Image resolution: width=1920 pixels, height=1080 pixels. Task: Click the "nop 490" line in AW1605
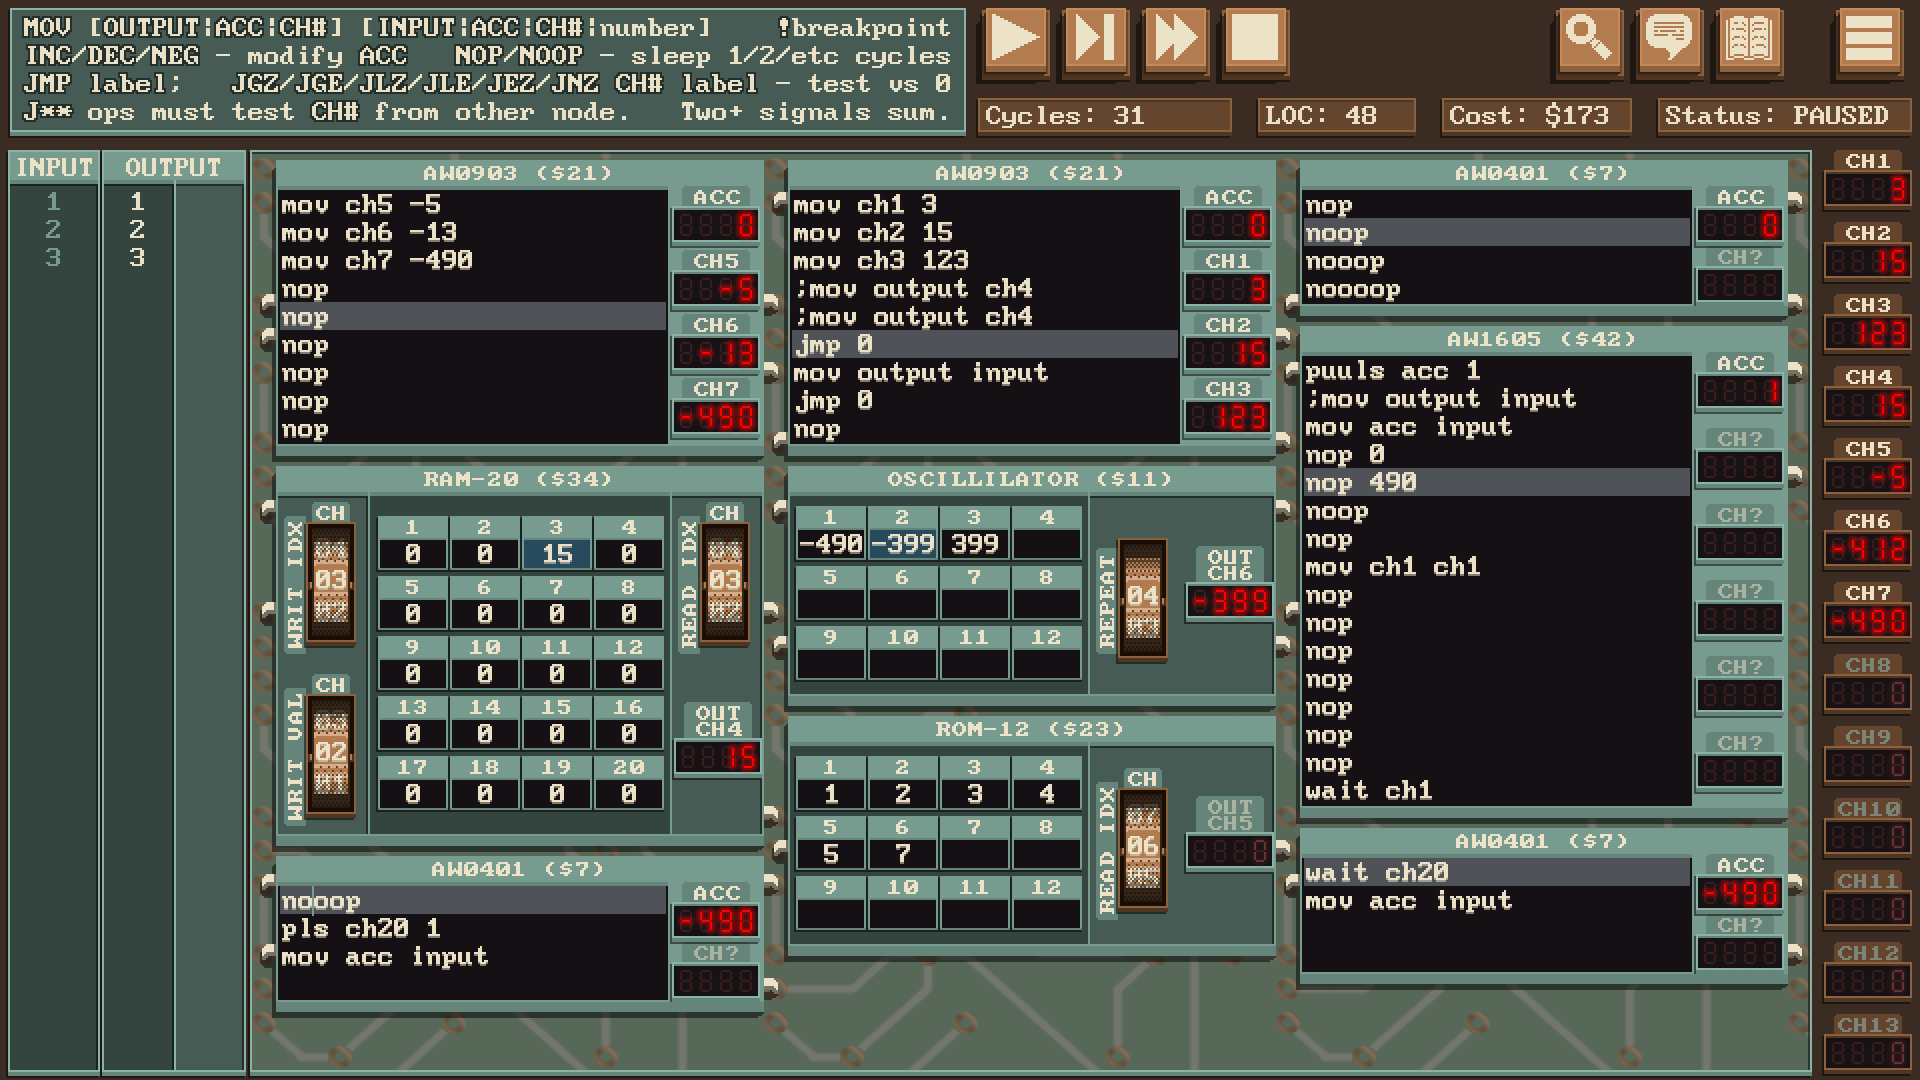click(1360, 483)
